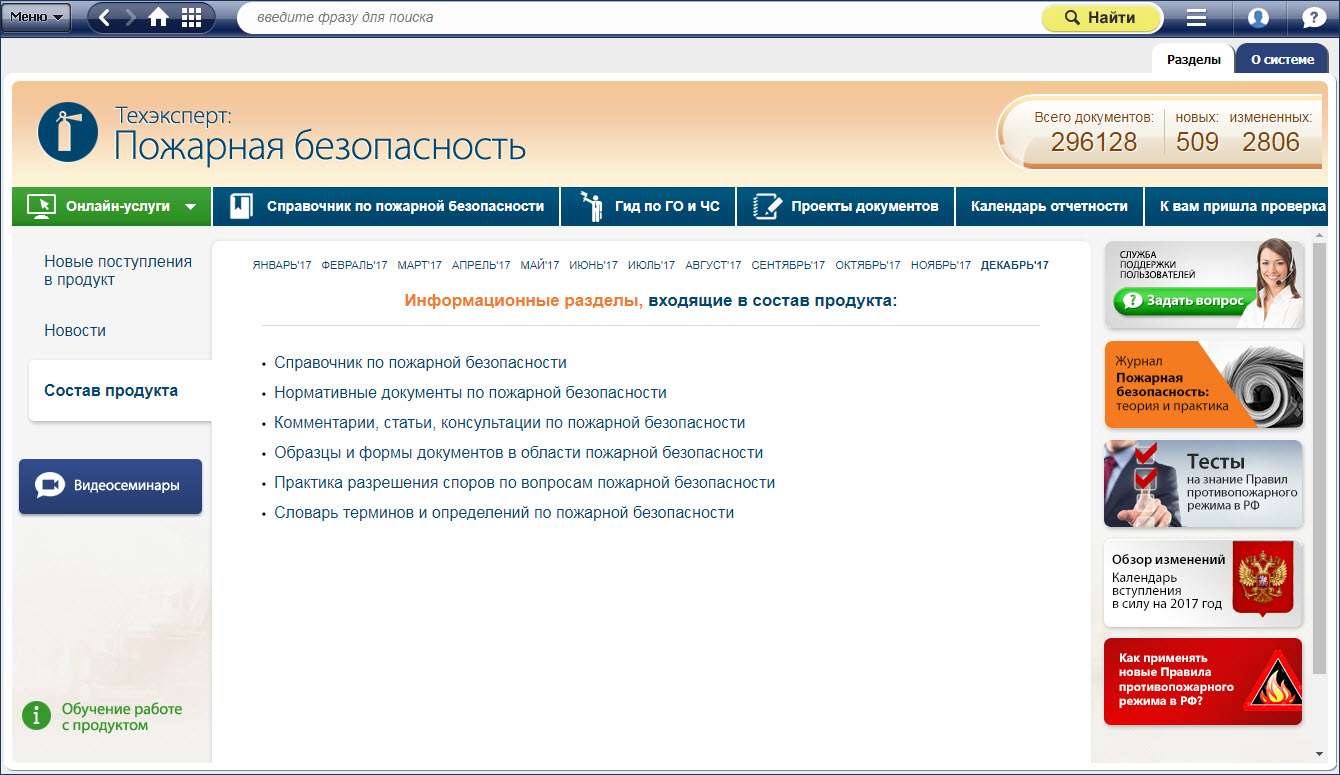Select month ДЕКАБРЬ'17
Viewport: 1340px width, 775px height.
pyautogui.click(x=1015, y=265)
